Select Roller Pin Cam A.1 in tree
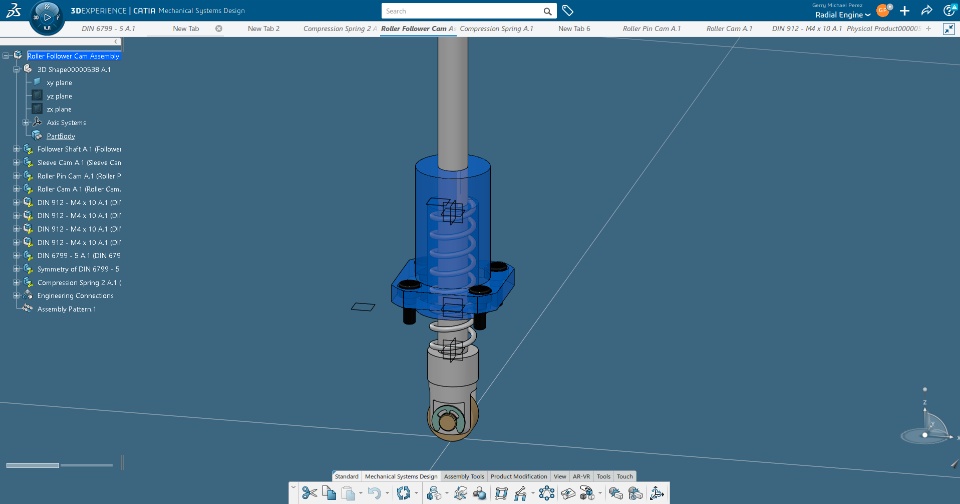Screen dimensions: 960x504 click(78, 176)
